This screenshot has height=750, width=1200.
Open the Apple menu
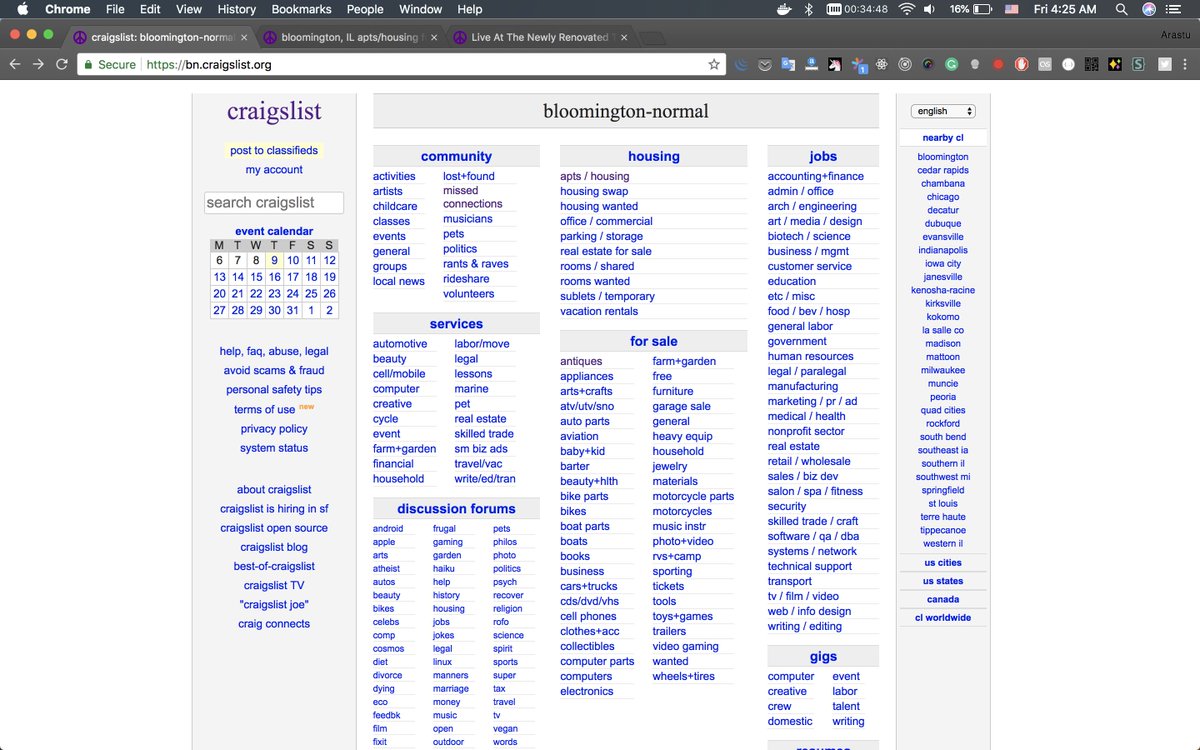pyautogui.click(x=20, y=9)
